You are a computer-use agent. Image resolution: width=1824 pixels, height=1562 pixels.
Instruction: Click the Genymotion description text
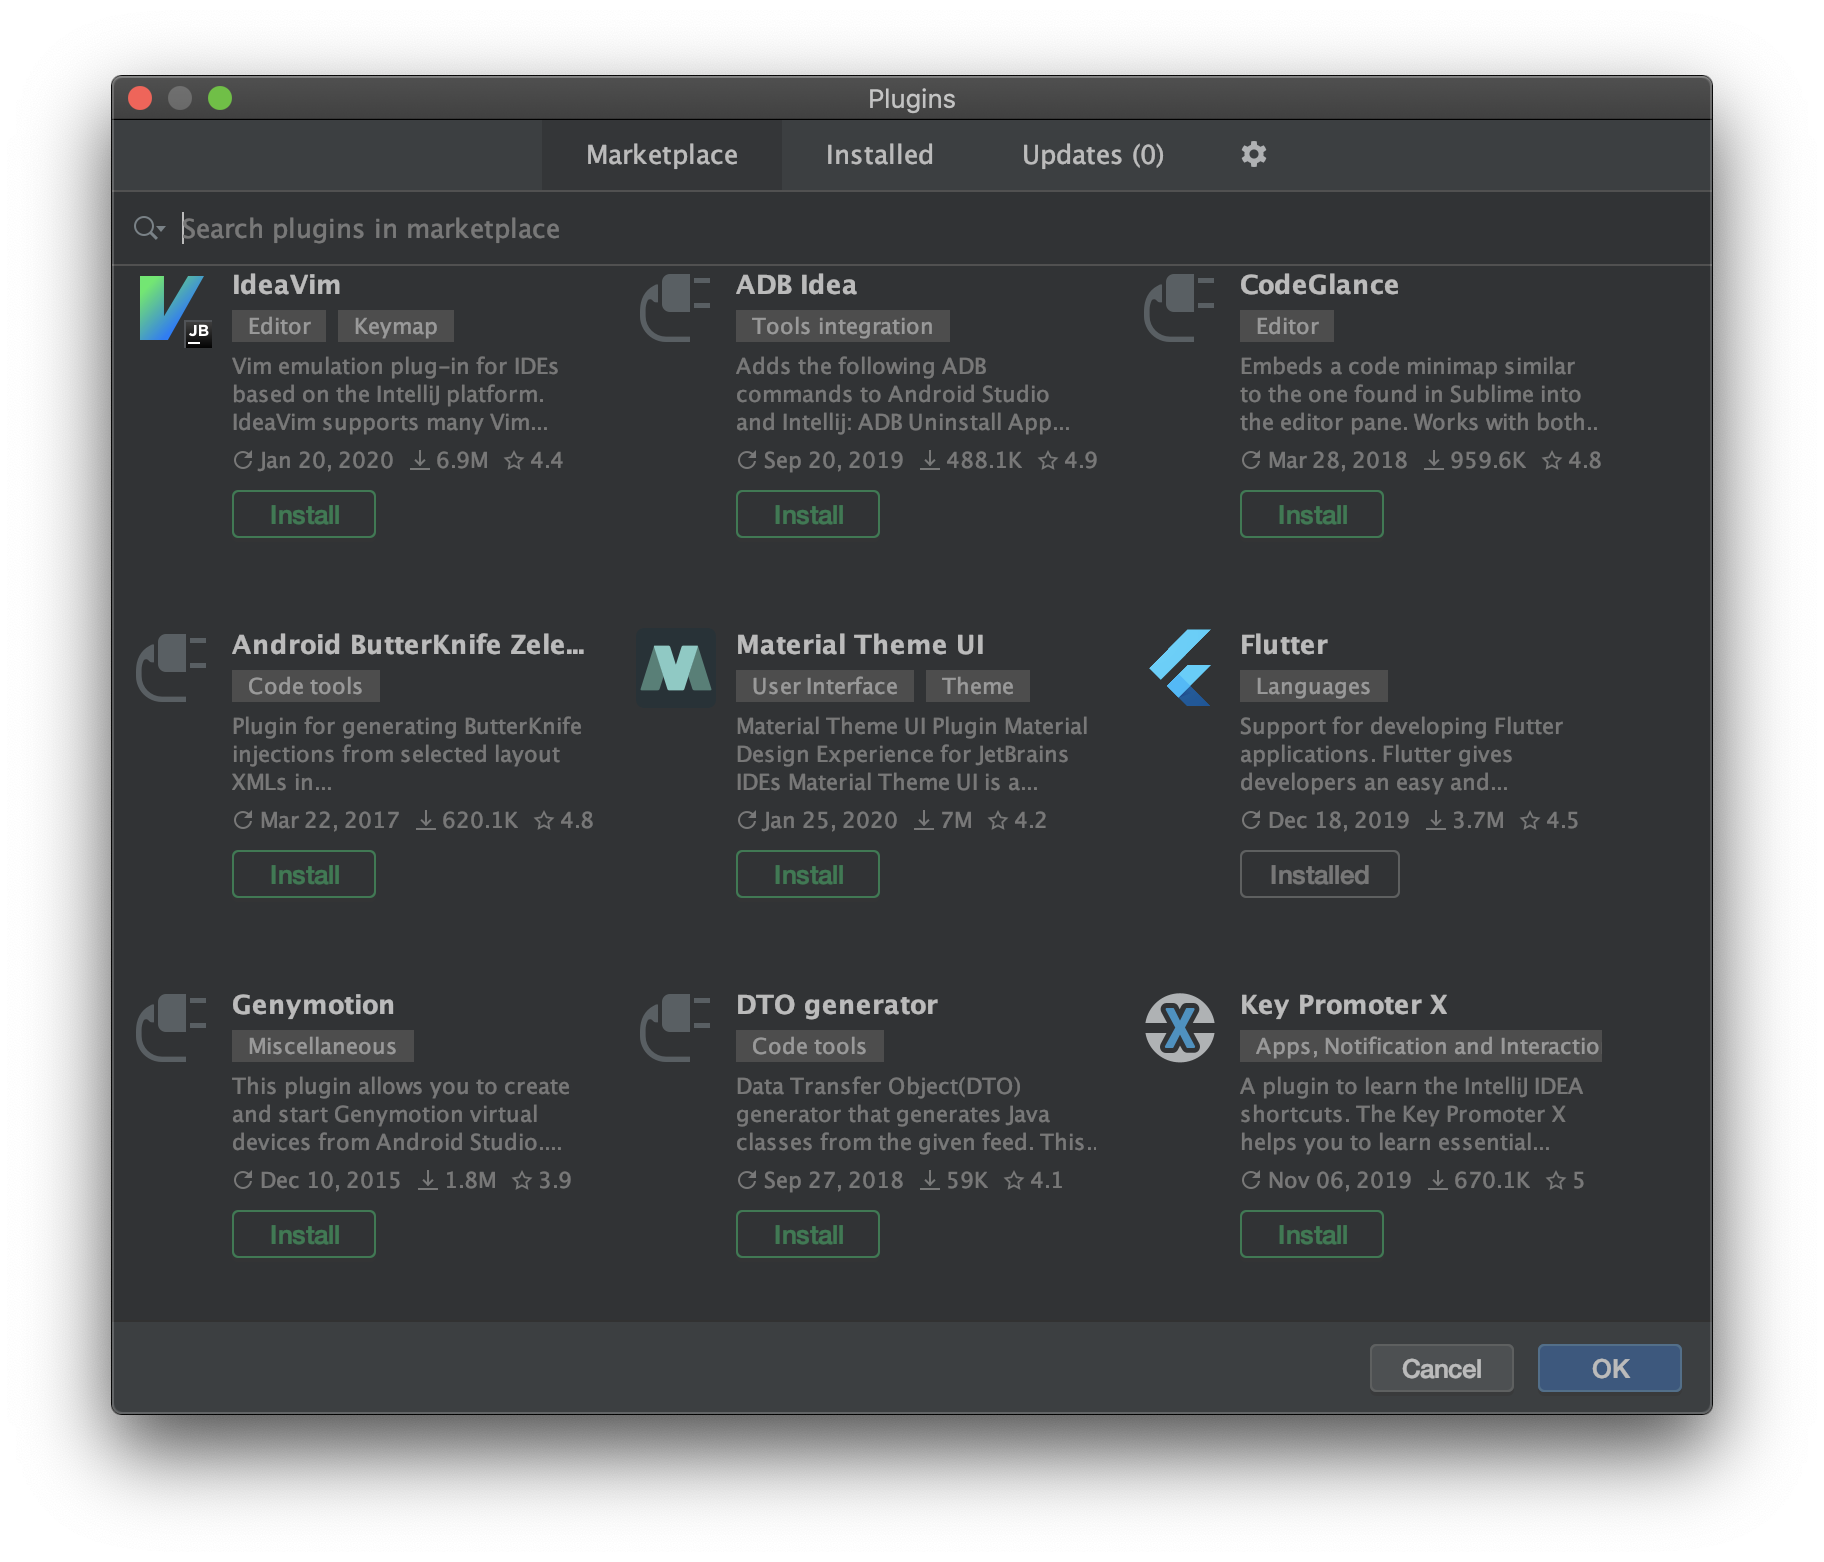pyautogui.click(x=400, y=1114)
